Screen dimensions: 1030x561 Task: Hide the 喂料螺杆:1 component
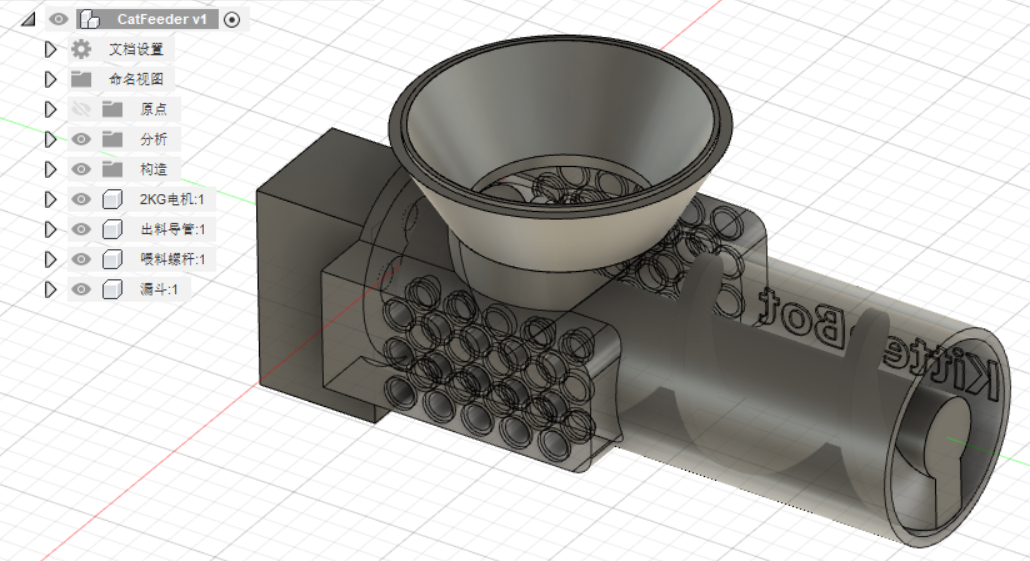click(81, 259)
